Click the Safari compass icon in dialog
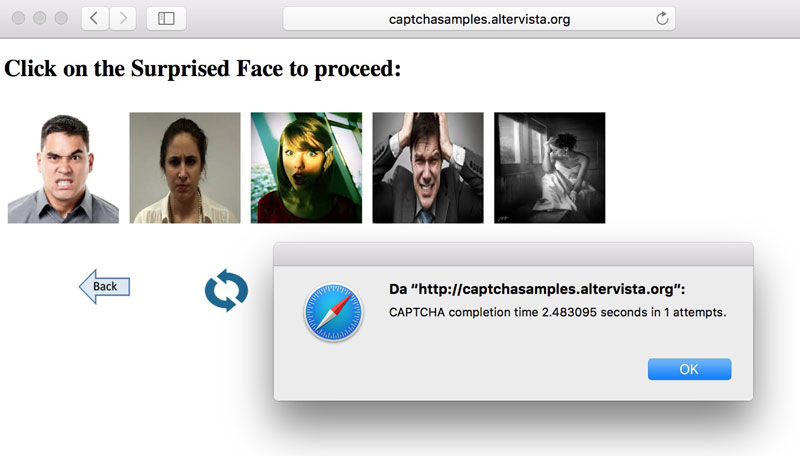 pyautogui.click(x=334, y=312)
